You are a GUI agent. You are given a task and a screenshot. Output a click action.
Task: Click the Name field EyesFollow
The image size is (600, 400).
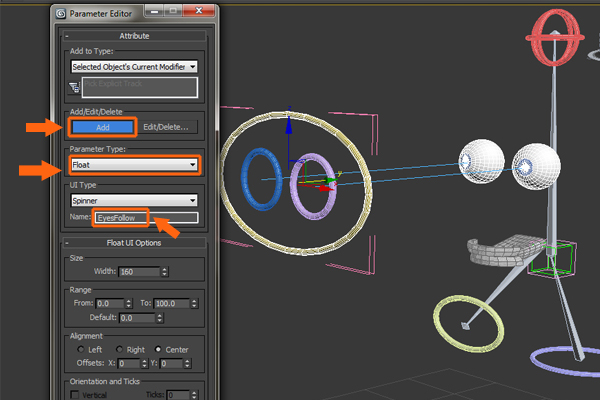click(146, 218)
